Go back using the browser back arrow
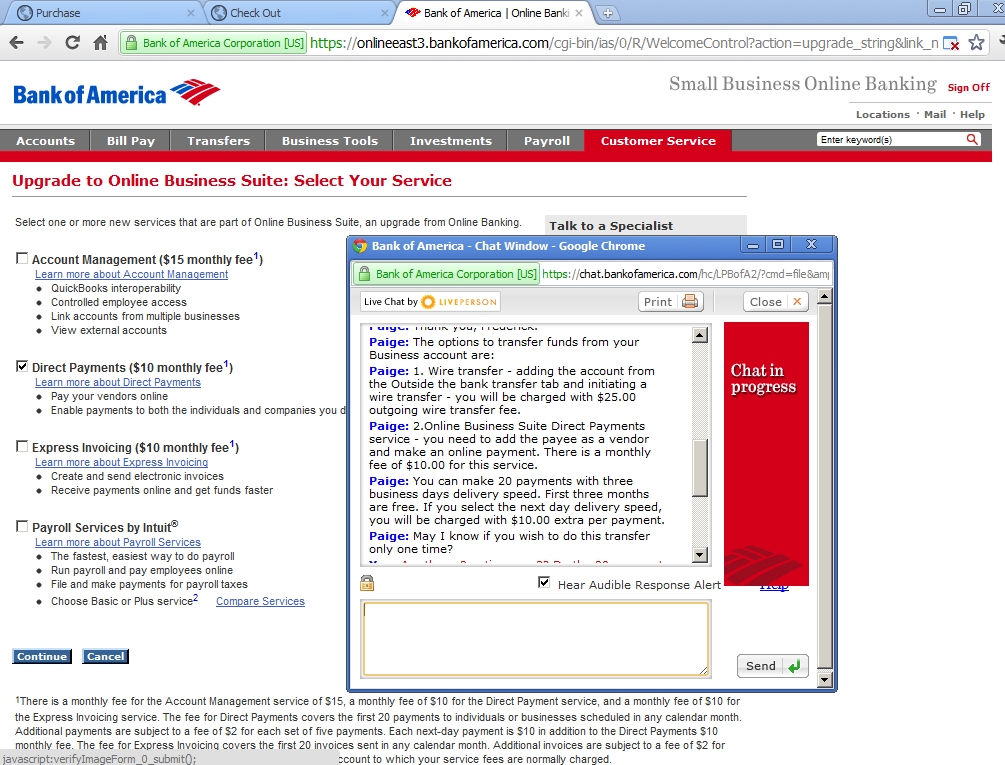This screenshot has width=1005, height=765. (17, 43)
